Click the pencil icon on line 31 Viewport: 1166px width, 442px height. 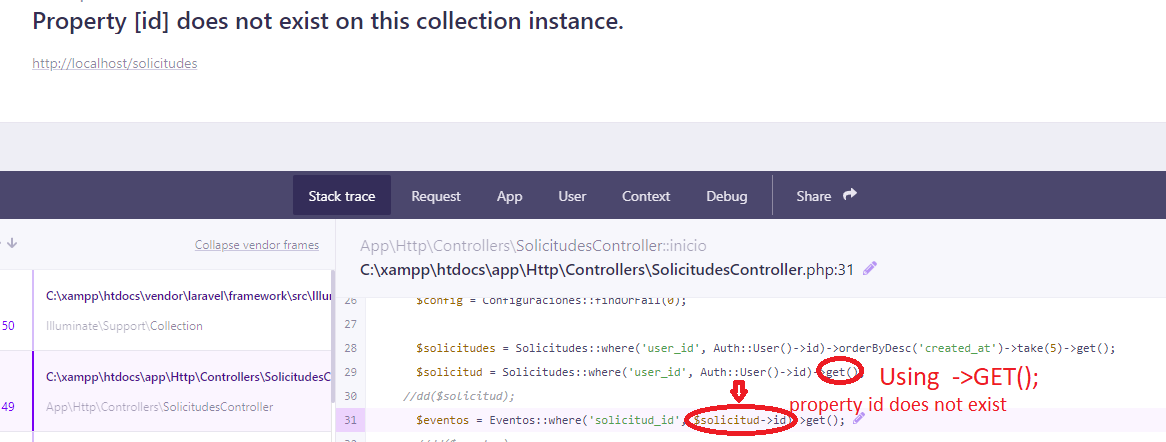tap(859, 419)
